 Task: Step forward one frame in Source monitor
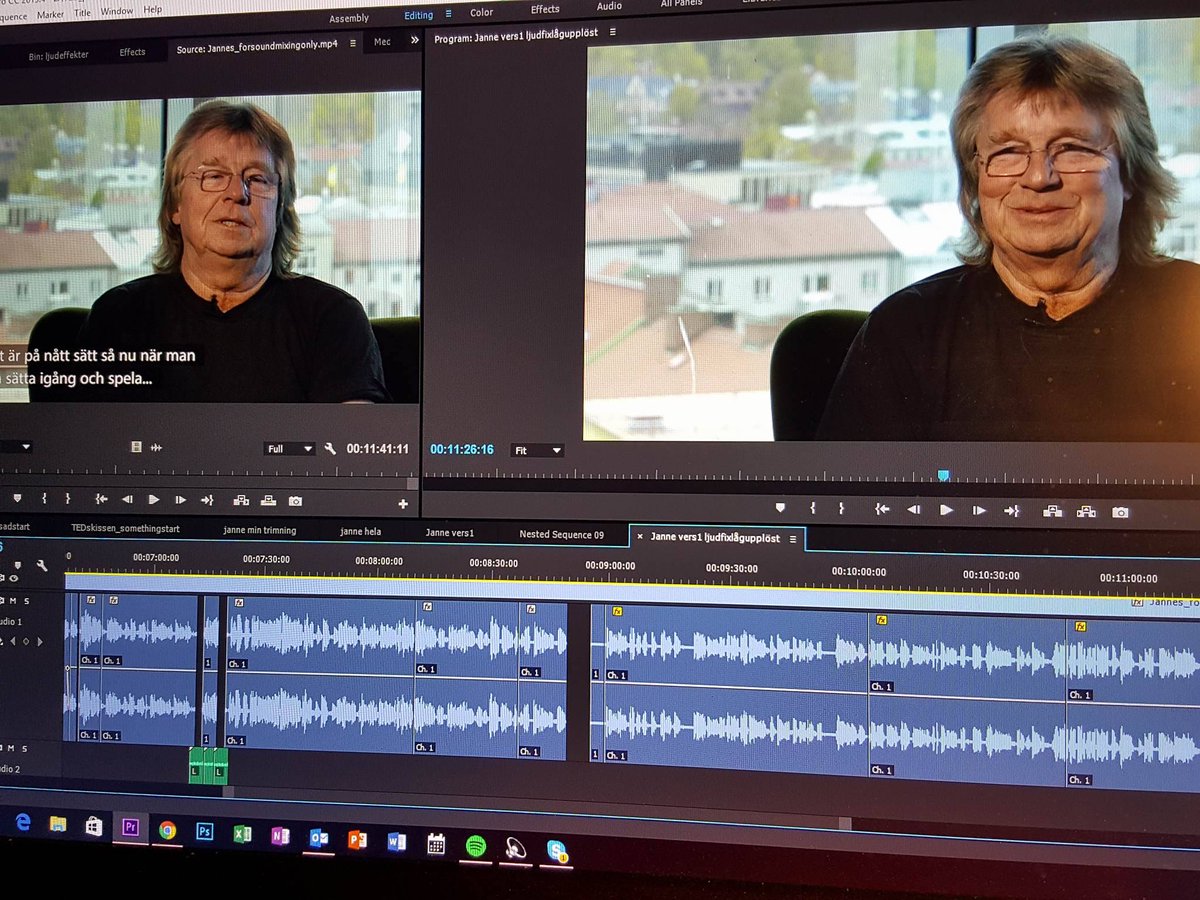(x=180, y=499)
